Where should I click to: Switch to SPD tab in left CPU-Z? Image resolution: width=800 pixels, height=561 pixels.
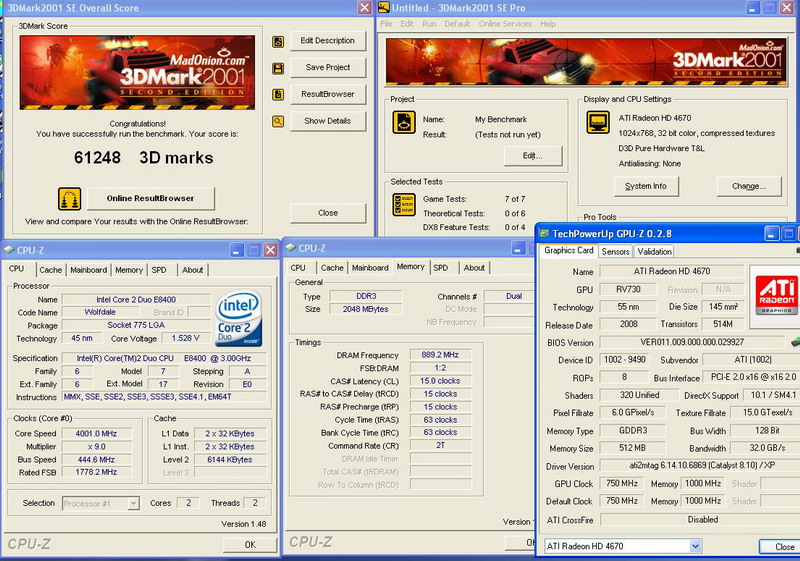159,270
